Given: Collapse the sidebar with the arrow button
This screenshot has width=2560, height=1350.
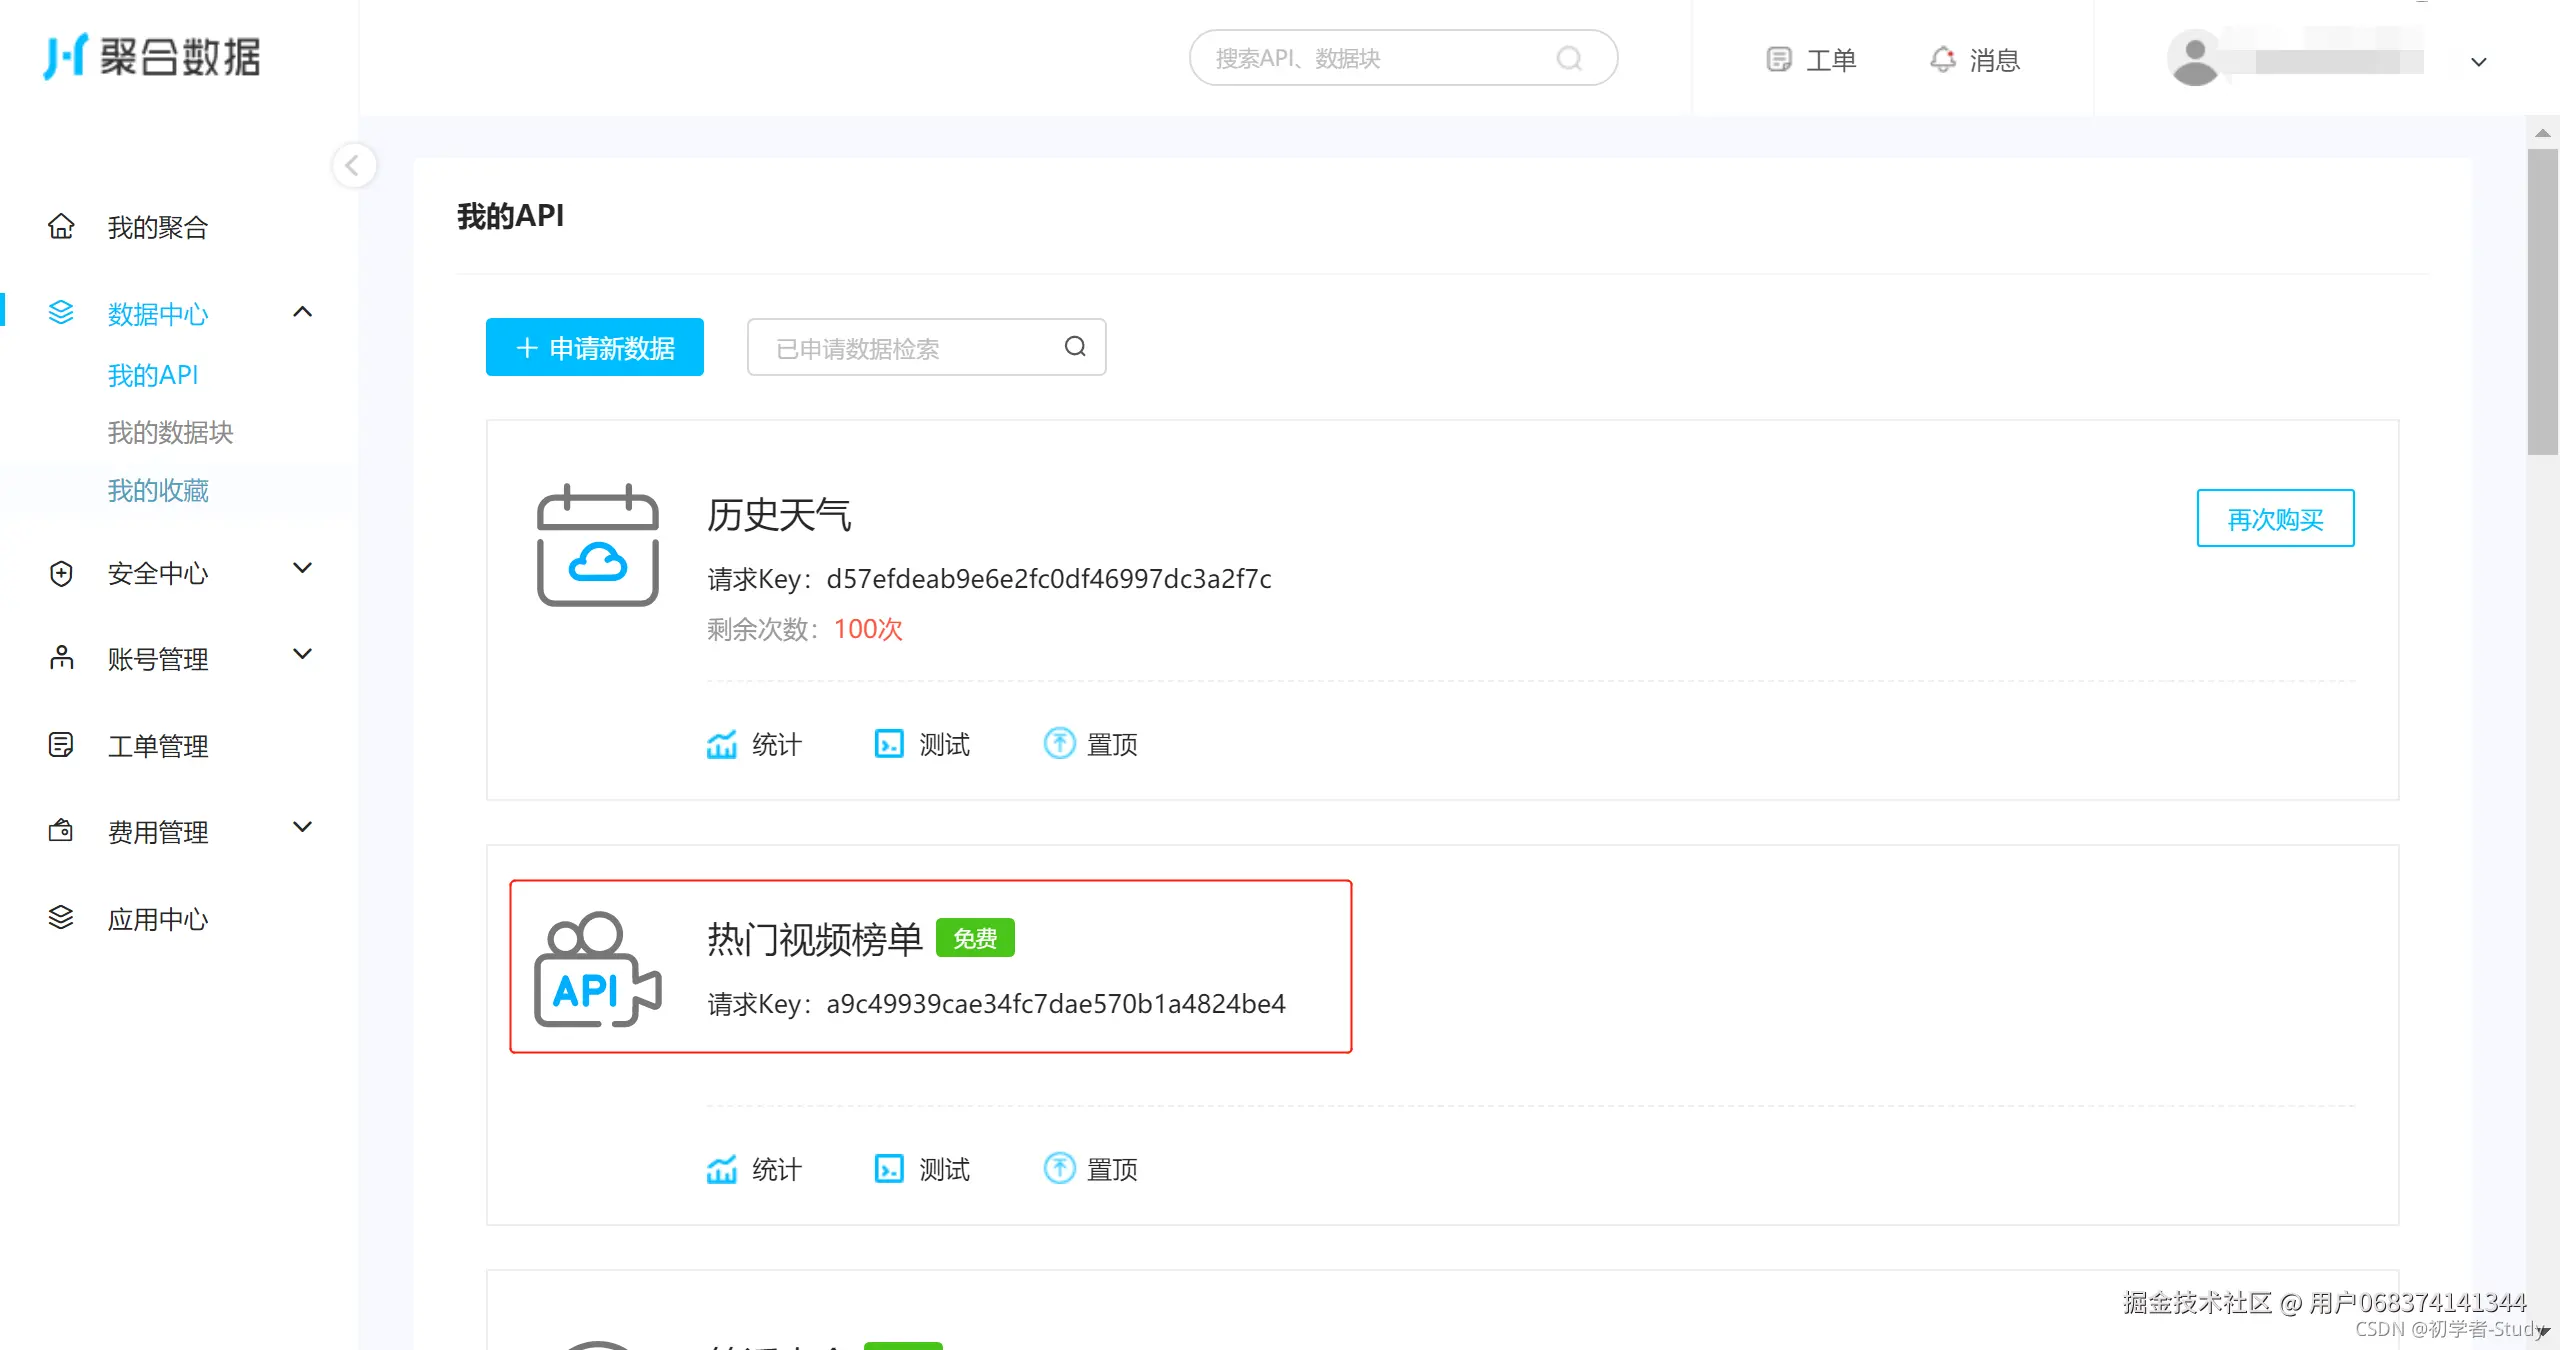Looking at the screenshot, I should [x=353, y=166].
